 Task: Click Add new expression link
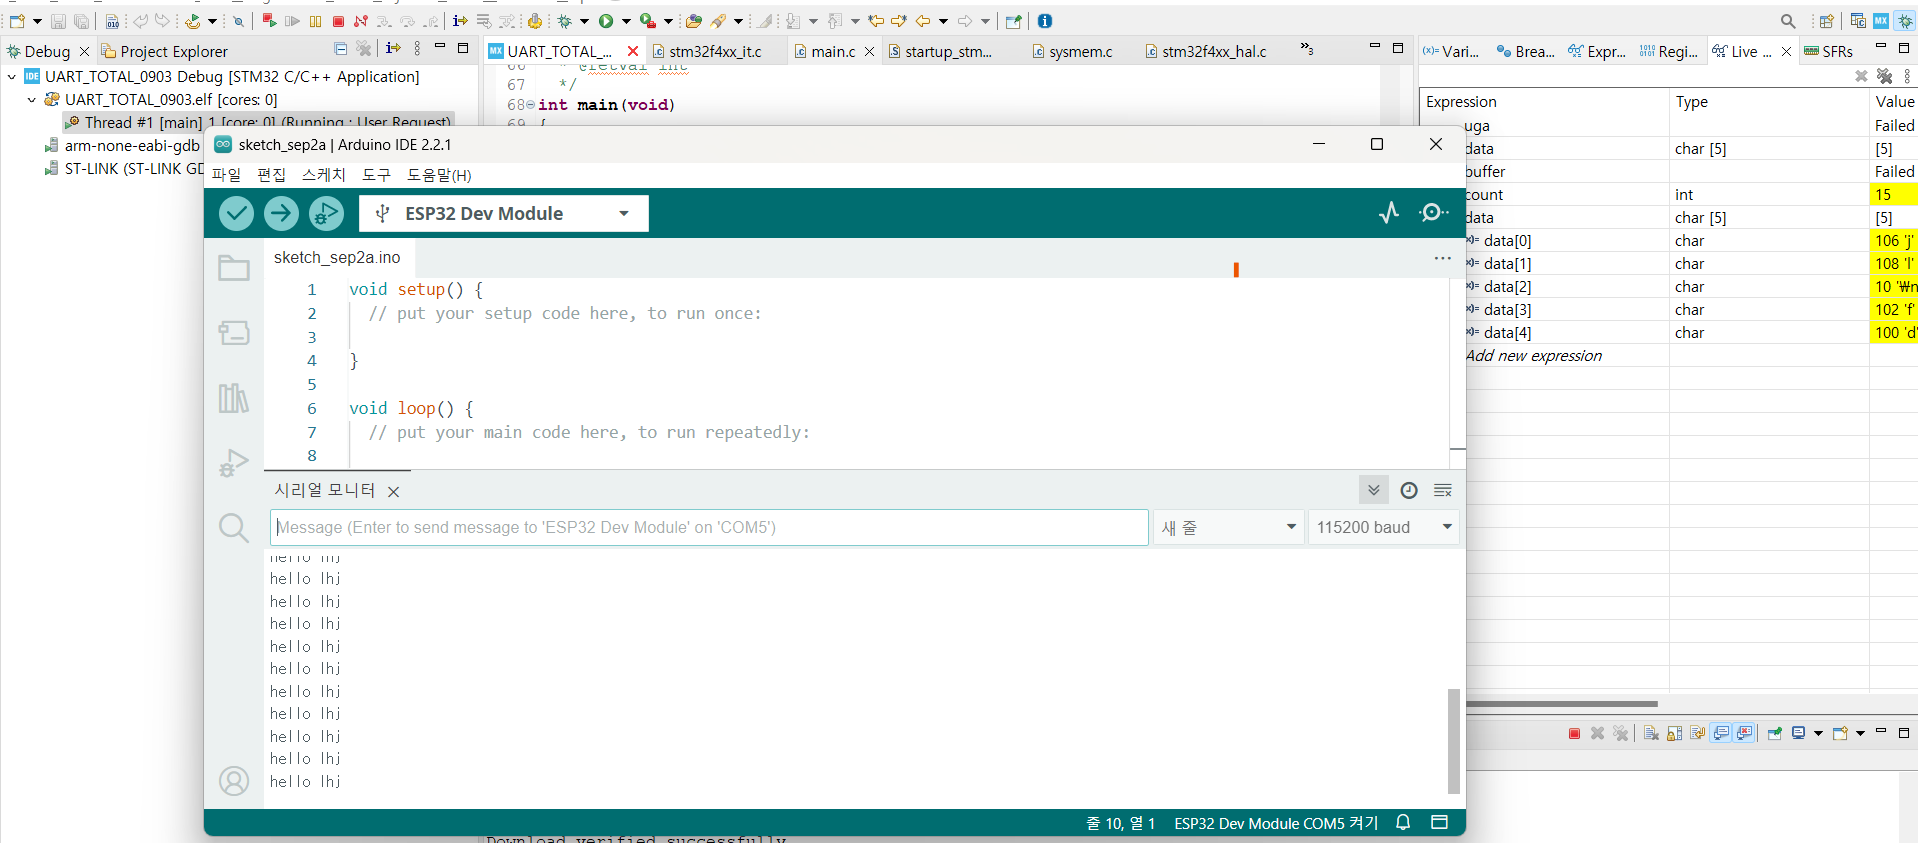tap(1534, 355)
